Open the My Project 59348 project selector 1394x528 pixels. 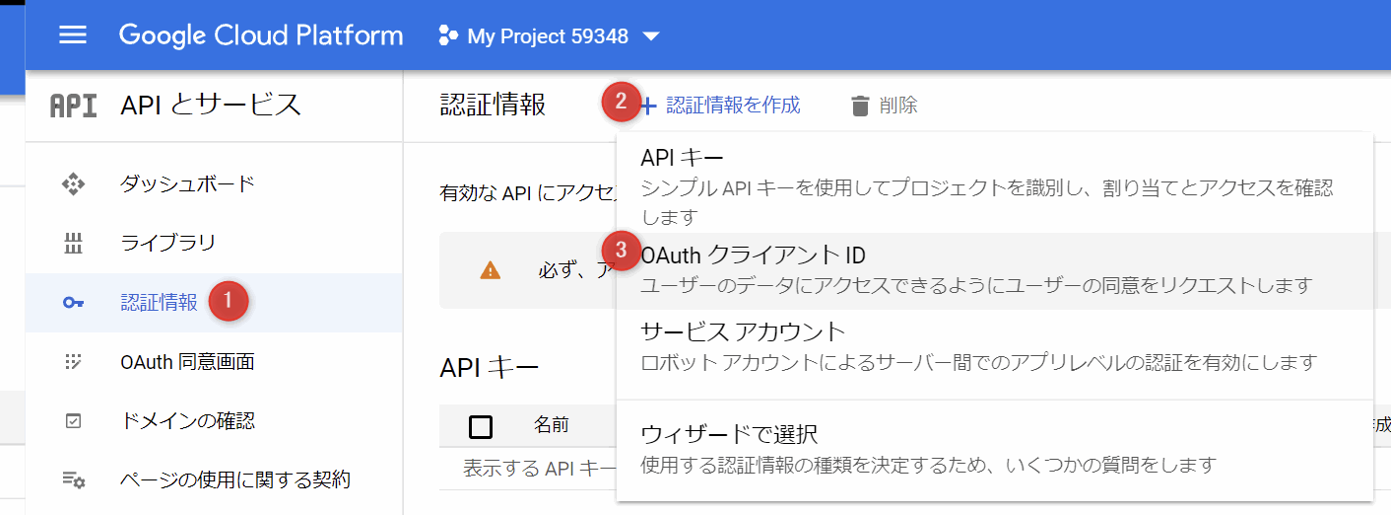[x=549, y=37]
